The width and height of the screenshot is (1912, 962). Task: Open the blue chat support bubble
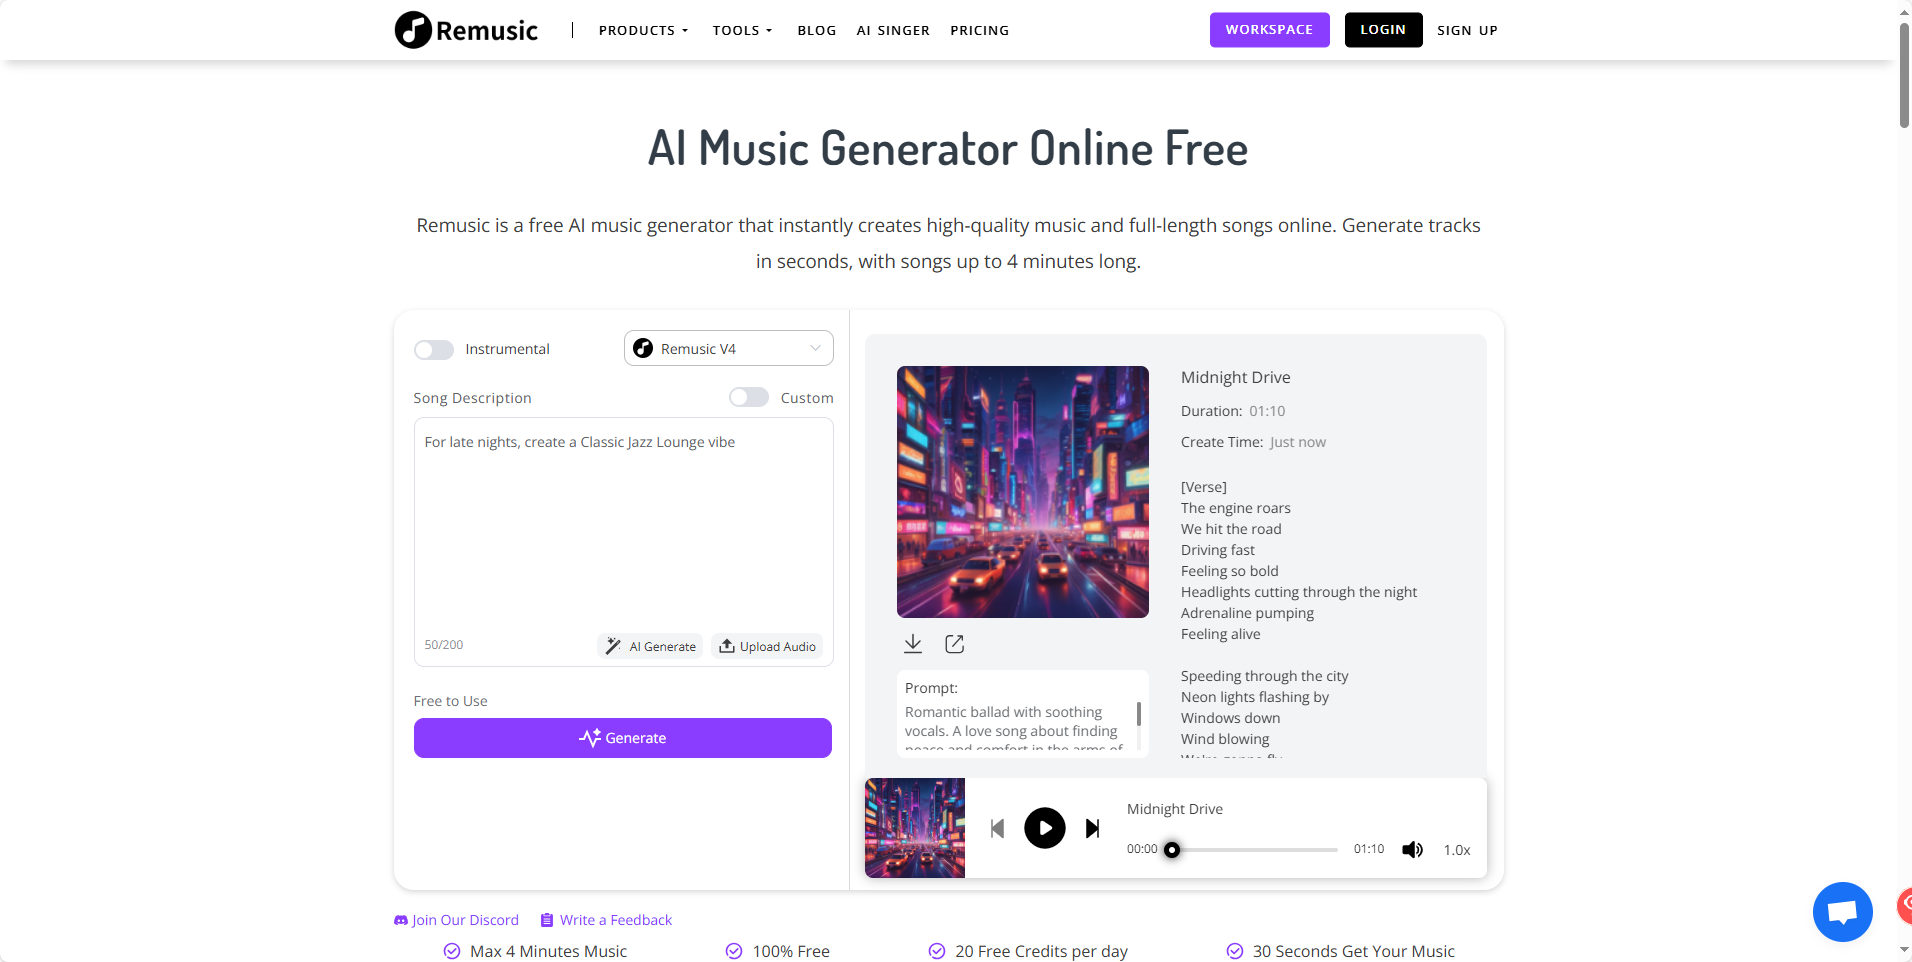click(1842, 912)
